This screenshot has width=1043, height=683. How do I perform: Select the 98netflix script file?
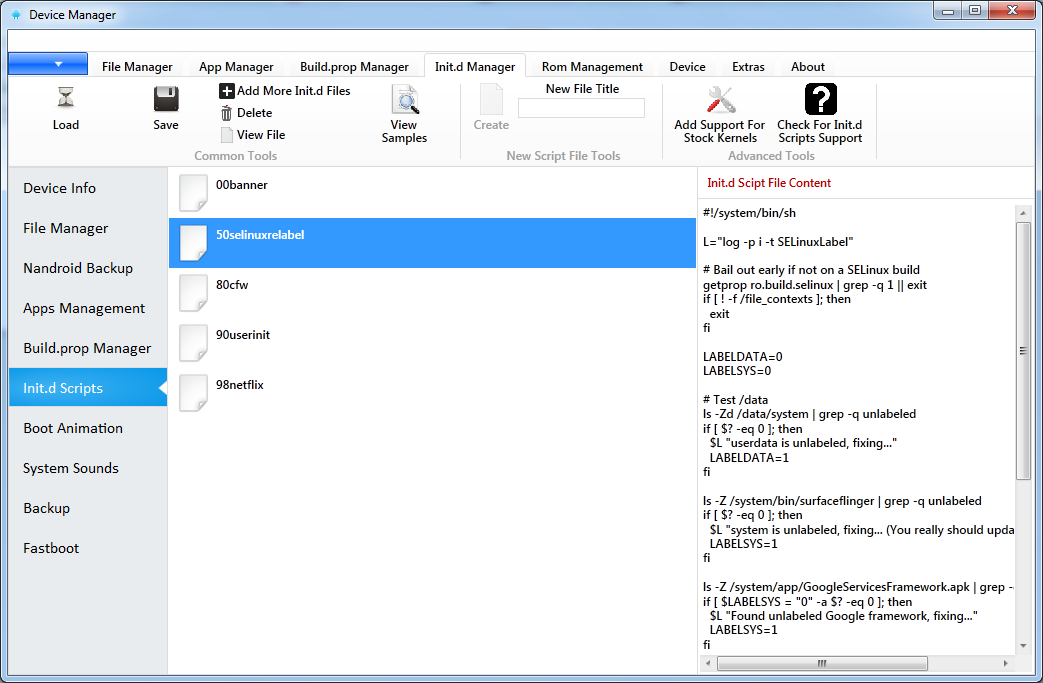pyautogui.click(x=239, y=385)
